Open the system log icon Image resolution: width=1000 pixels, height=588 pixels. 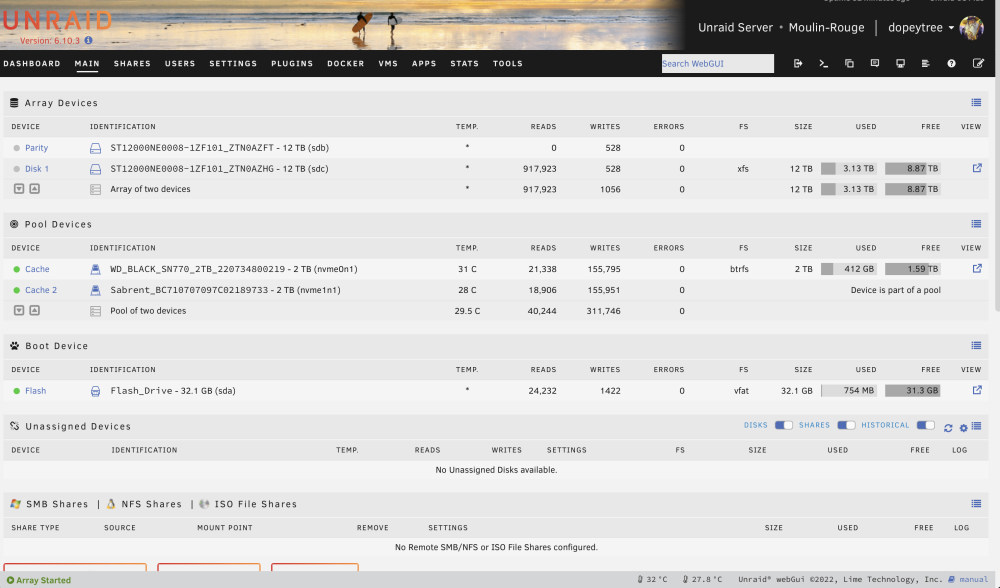point(925,63)
